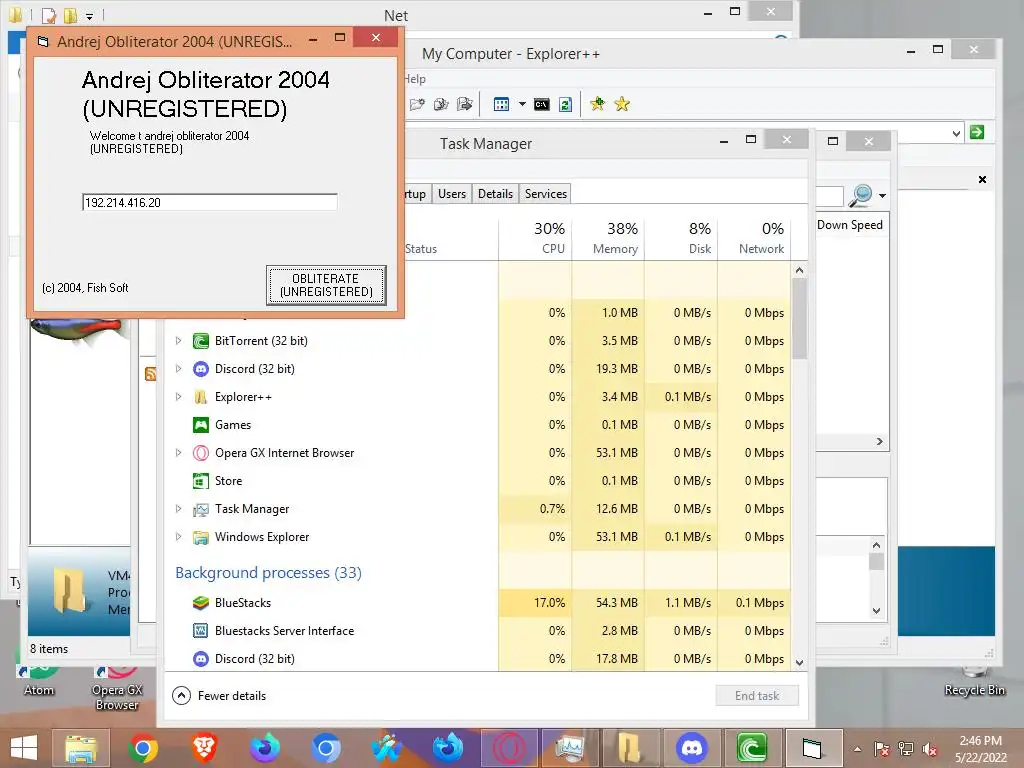The image size is (1024, 768).
Task: Switch to Opera GX on the taskbar
Action: coord(509,748)
